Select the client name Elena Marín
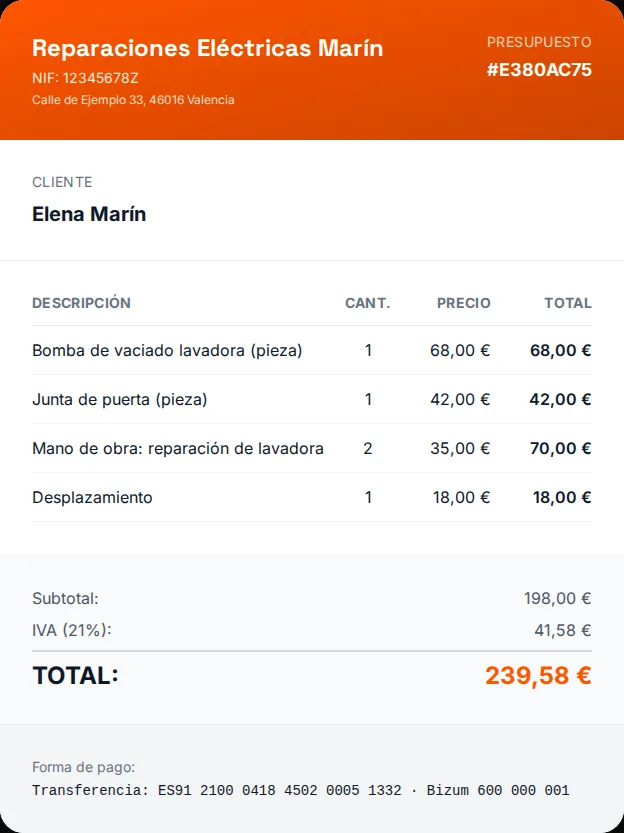This screenshot has height=833, width=624. point(89,214)
